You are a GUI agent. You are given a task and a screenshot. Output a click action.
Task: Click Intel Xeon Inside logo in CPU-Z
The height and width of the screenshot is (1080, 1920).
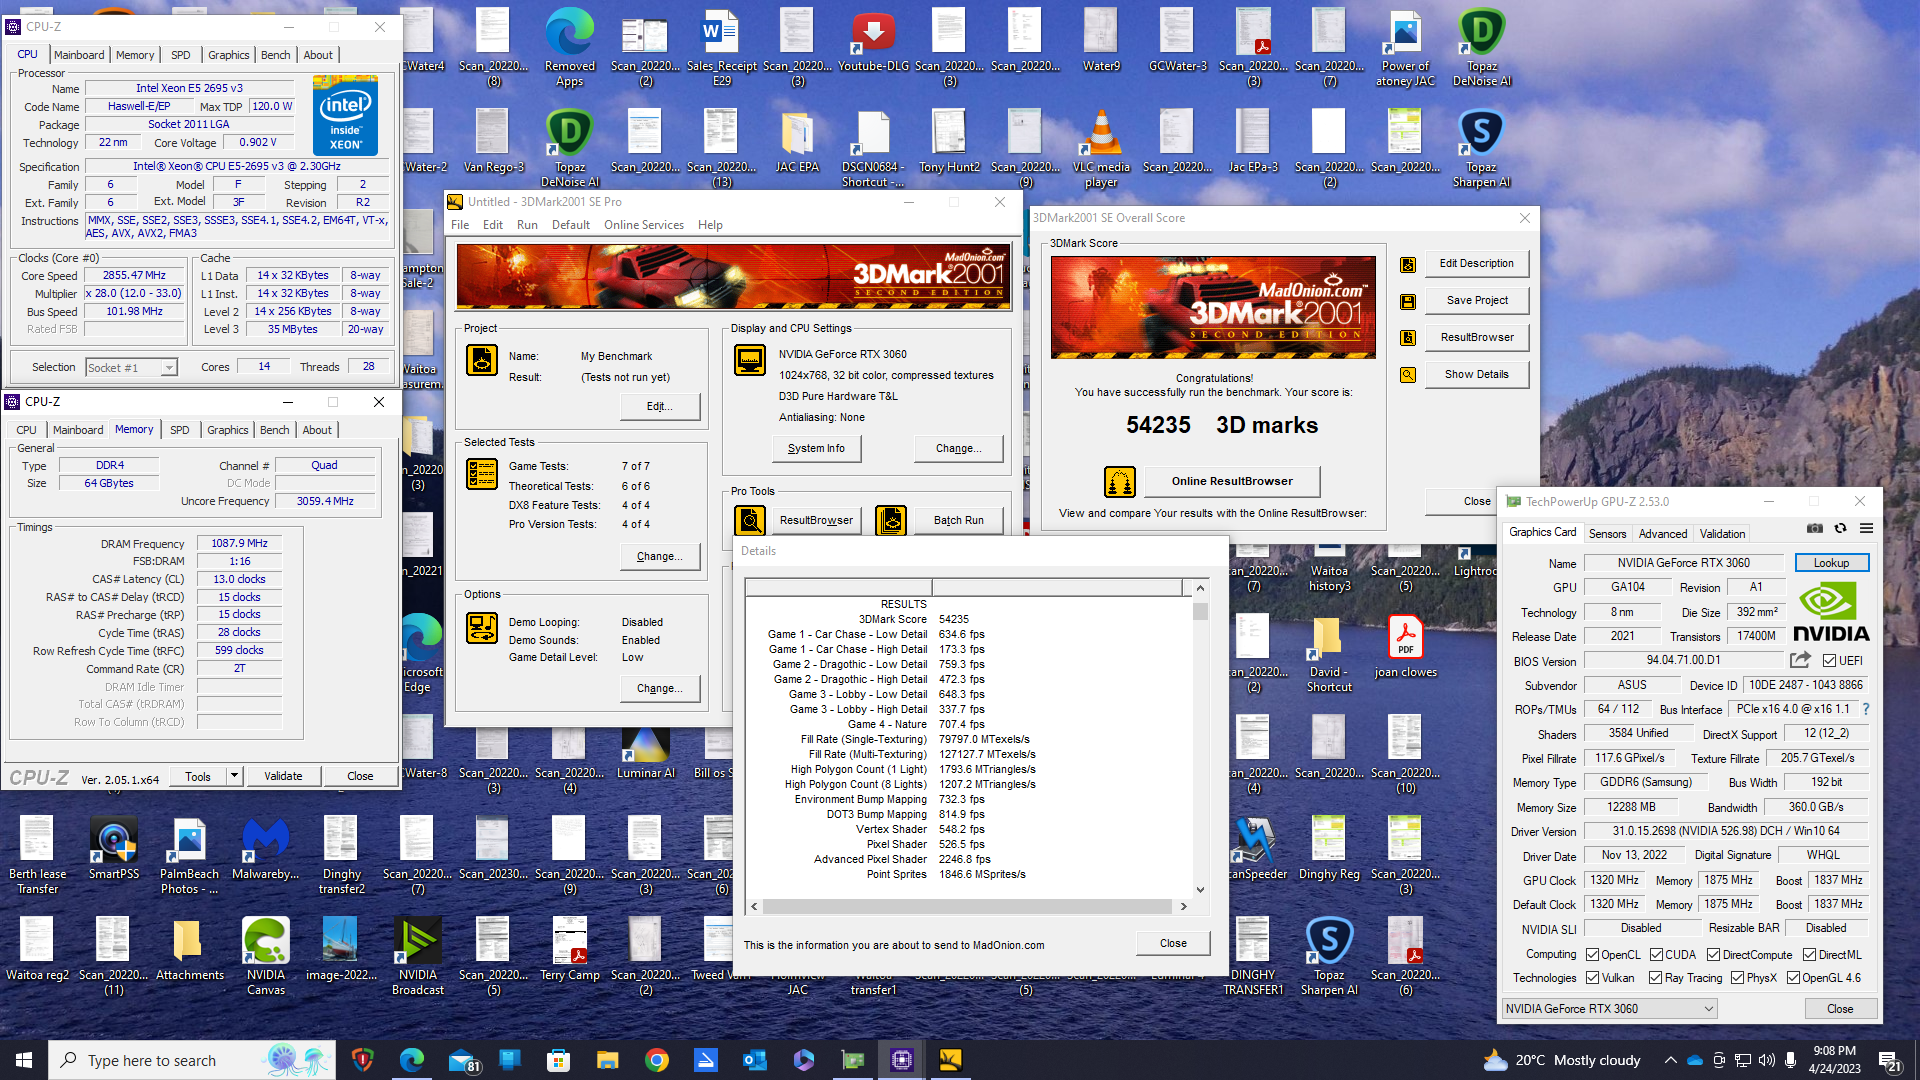[x=345, y=116]
